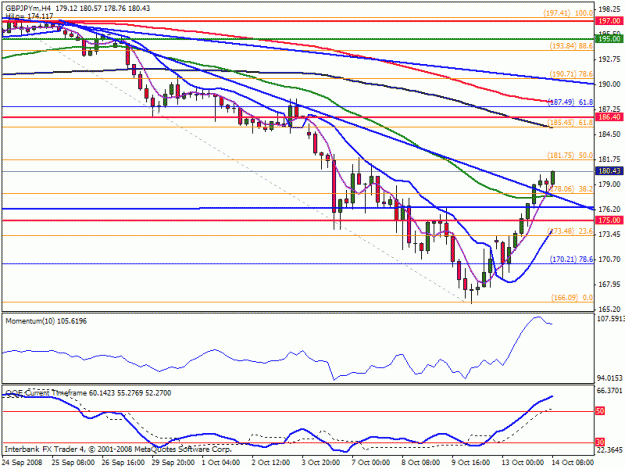
Task: Click the red 50 level label in QQE
Action: coord(600,411)
